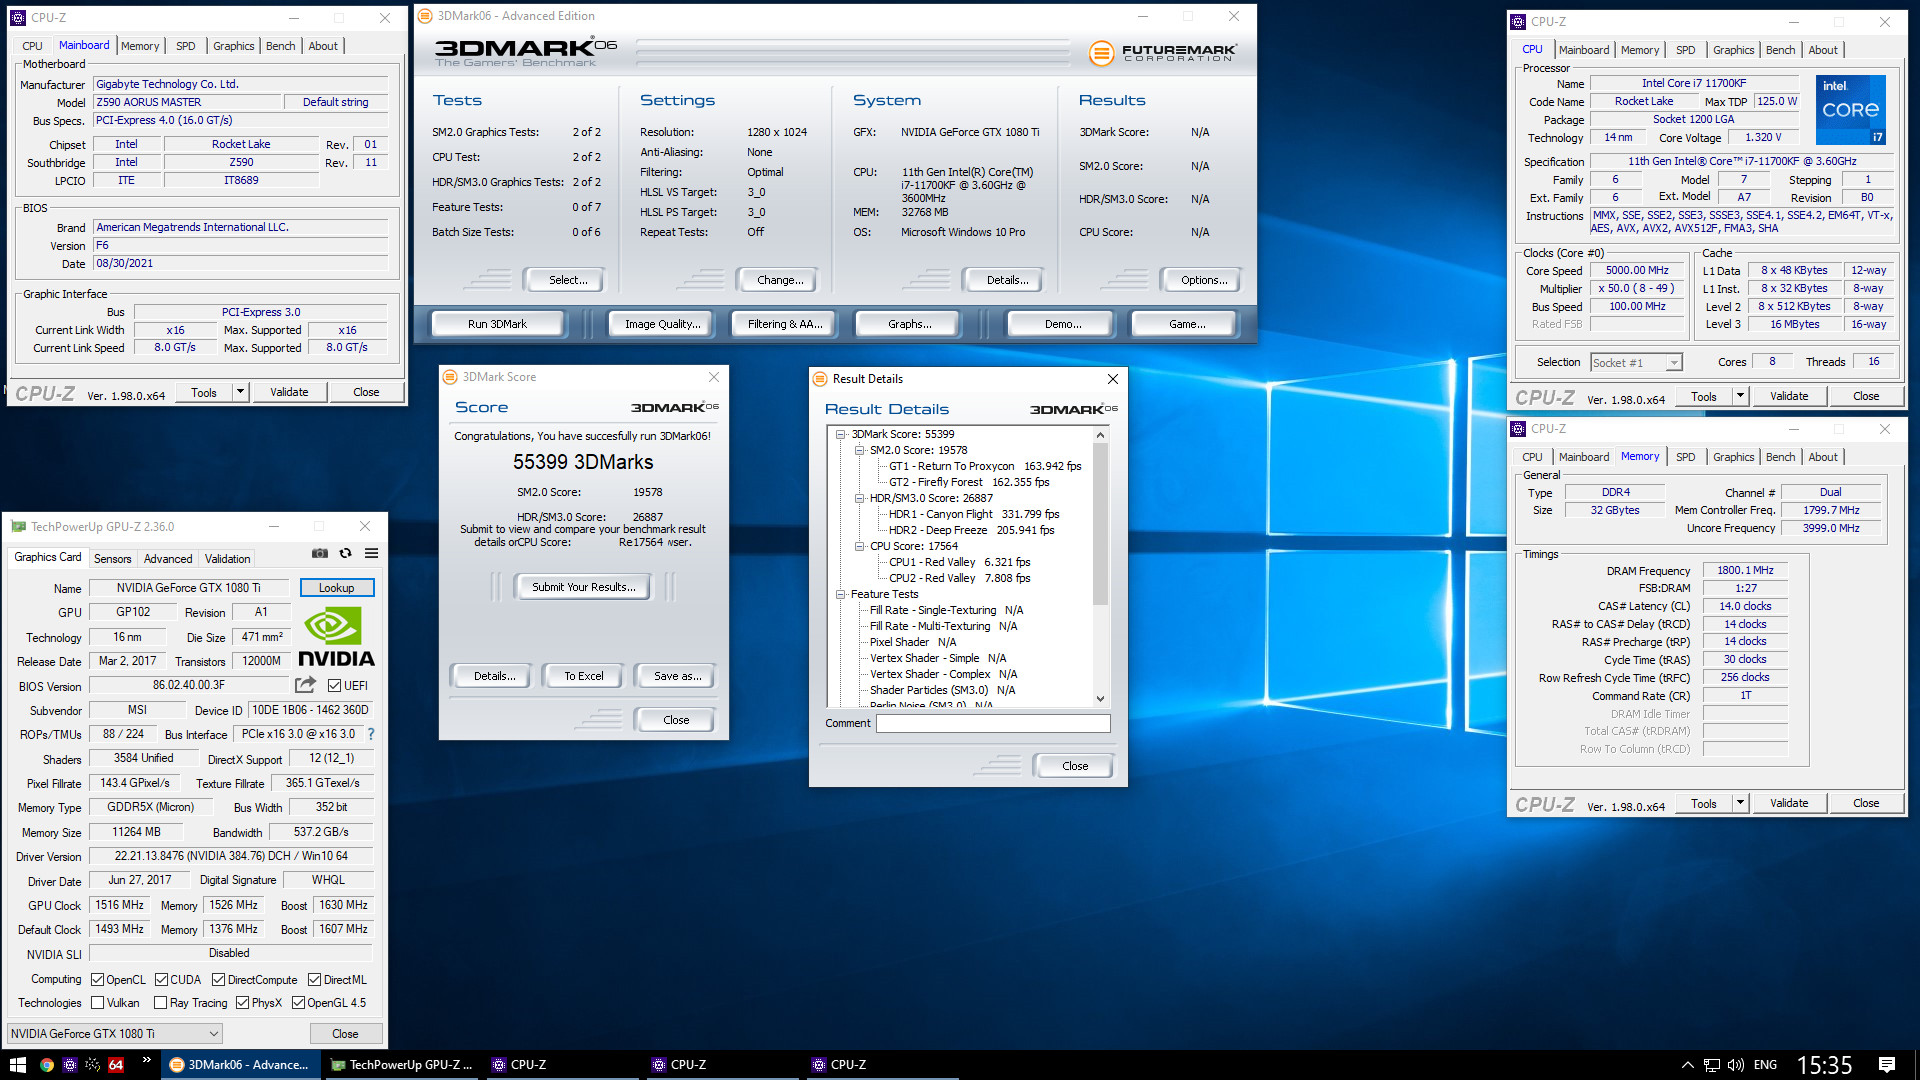This screenshot has width=1920, height=1080.
Task: Click the NVIDIA logo in GPU-Z
Action: pos(336,638)
